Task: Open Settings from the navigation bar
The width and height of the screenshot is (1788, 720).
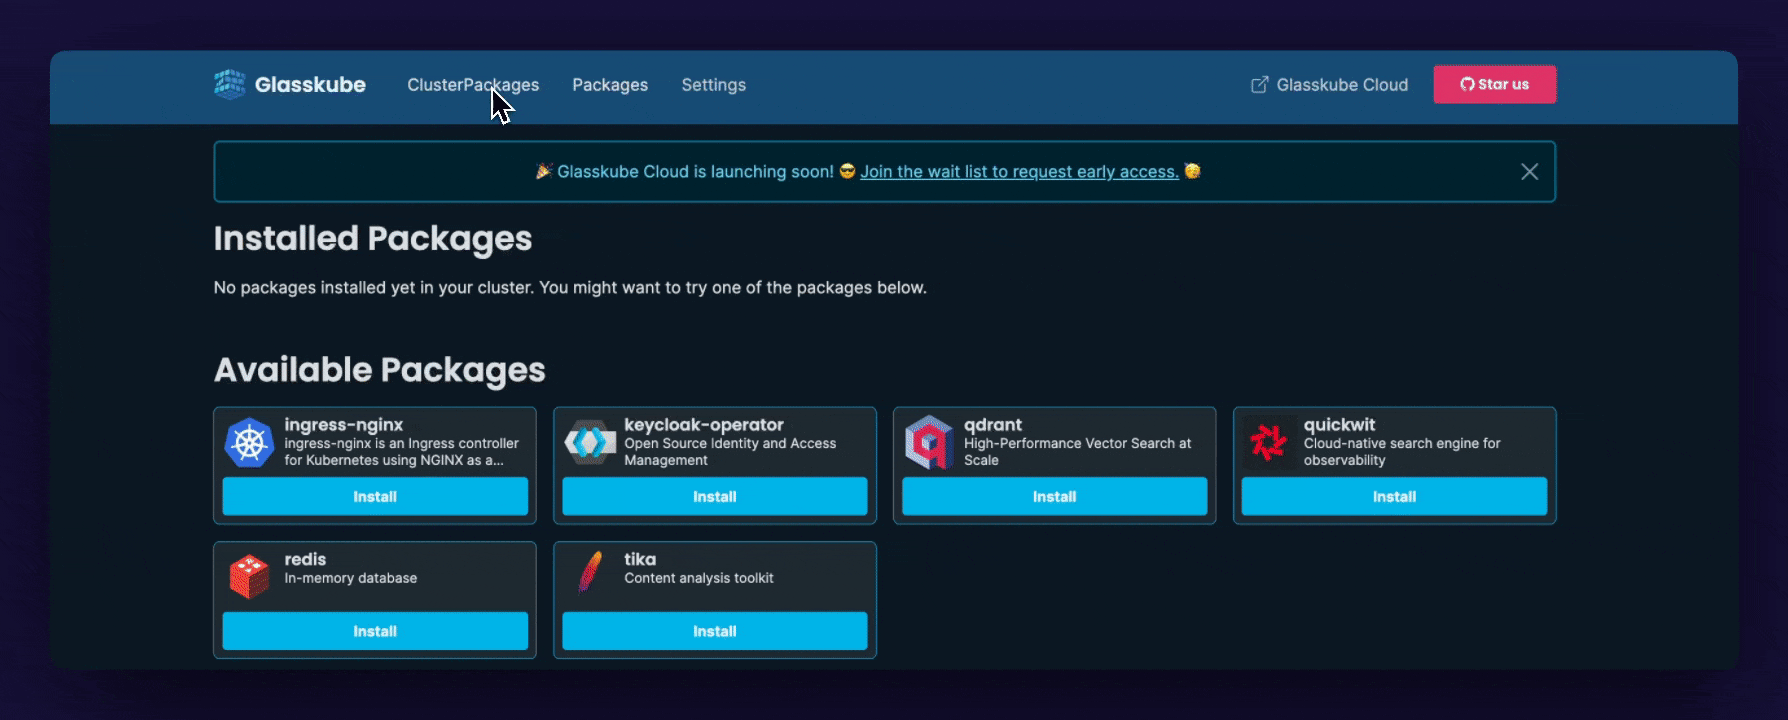Action: [x=713, y=85]
